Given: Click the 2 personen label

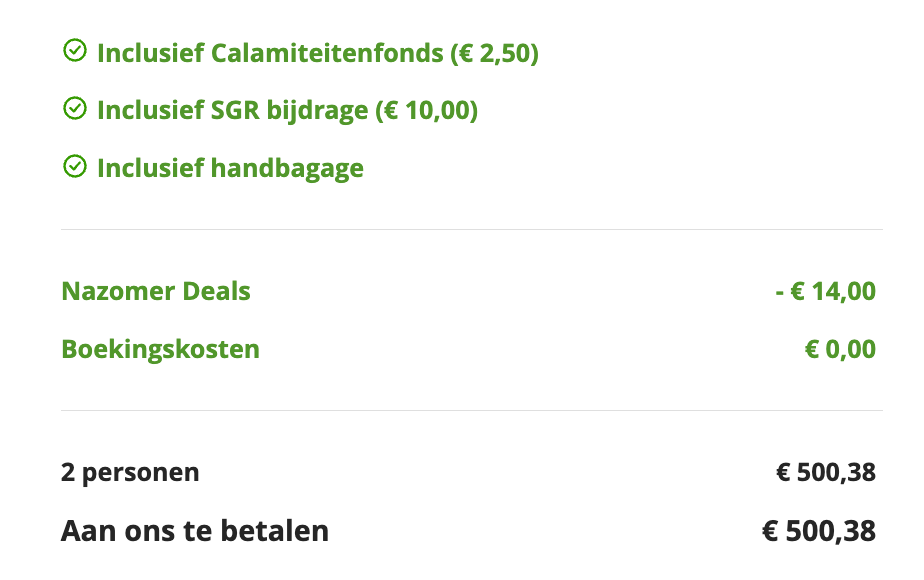Looking at the screenshot, I should click(x=130, y=472).
